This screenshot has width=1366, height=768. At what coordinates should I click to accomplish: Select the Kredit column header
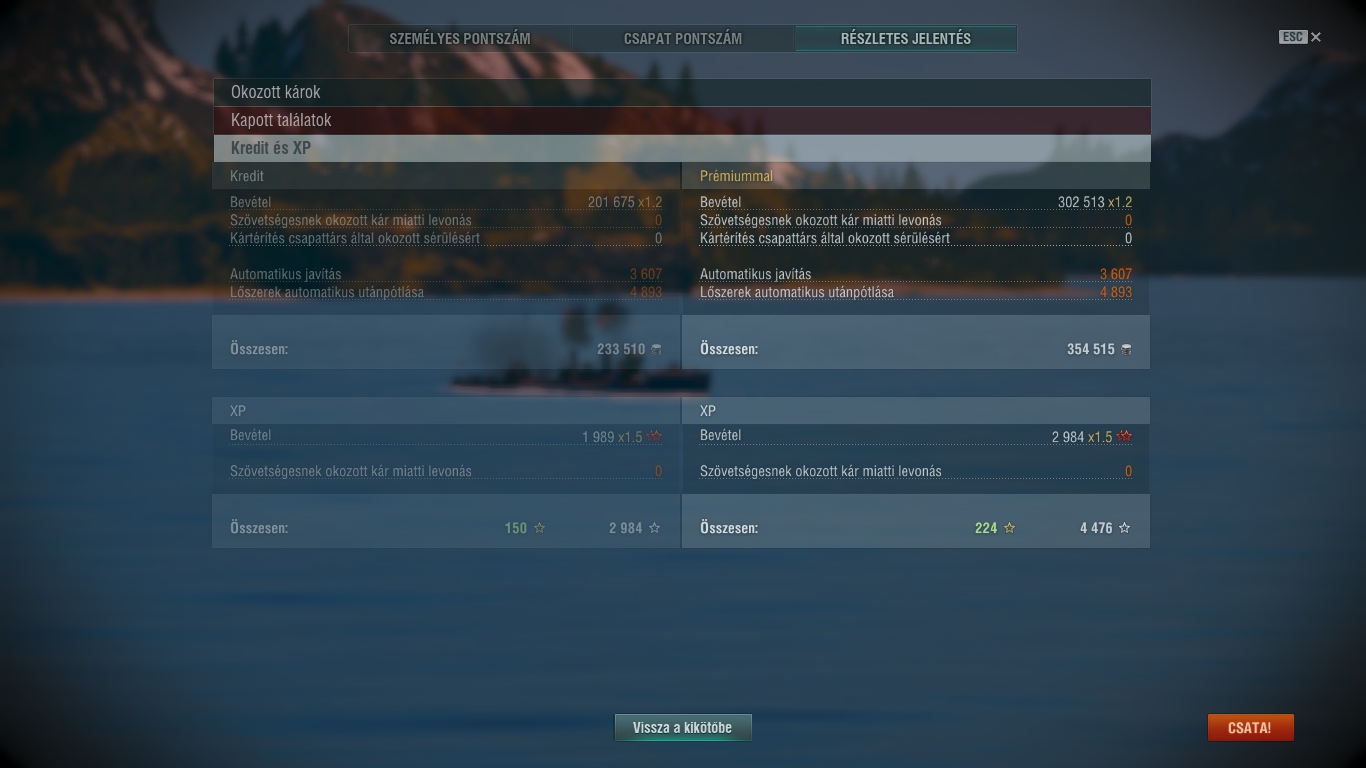point(247,176)
